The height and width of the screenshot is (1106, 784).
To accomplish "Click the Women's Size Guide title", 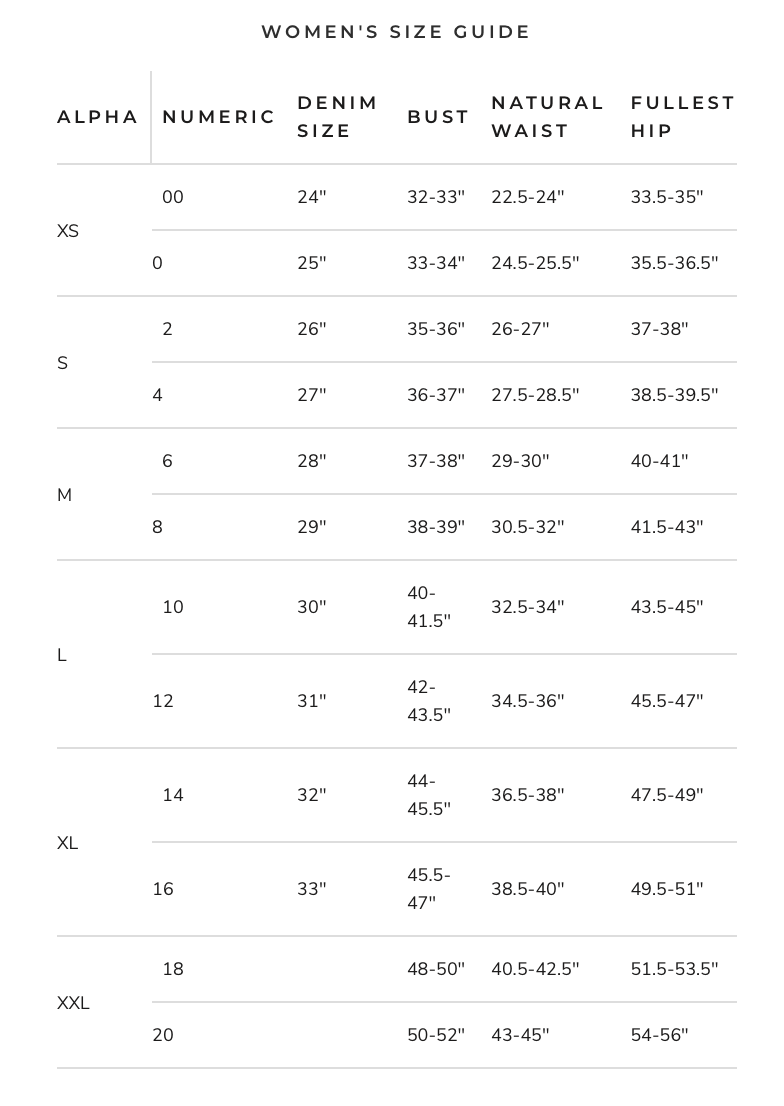I will (396, 32).
